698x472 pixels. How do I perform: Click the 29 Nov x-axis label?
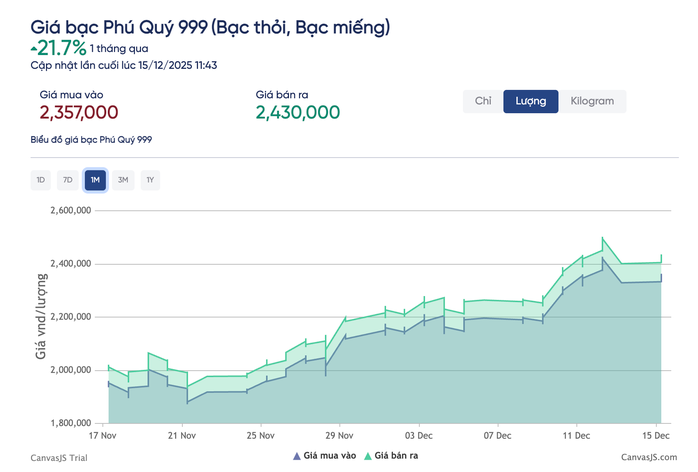point(339,436)
